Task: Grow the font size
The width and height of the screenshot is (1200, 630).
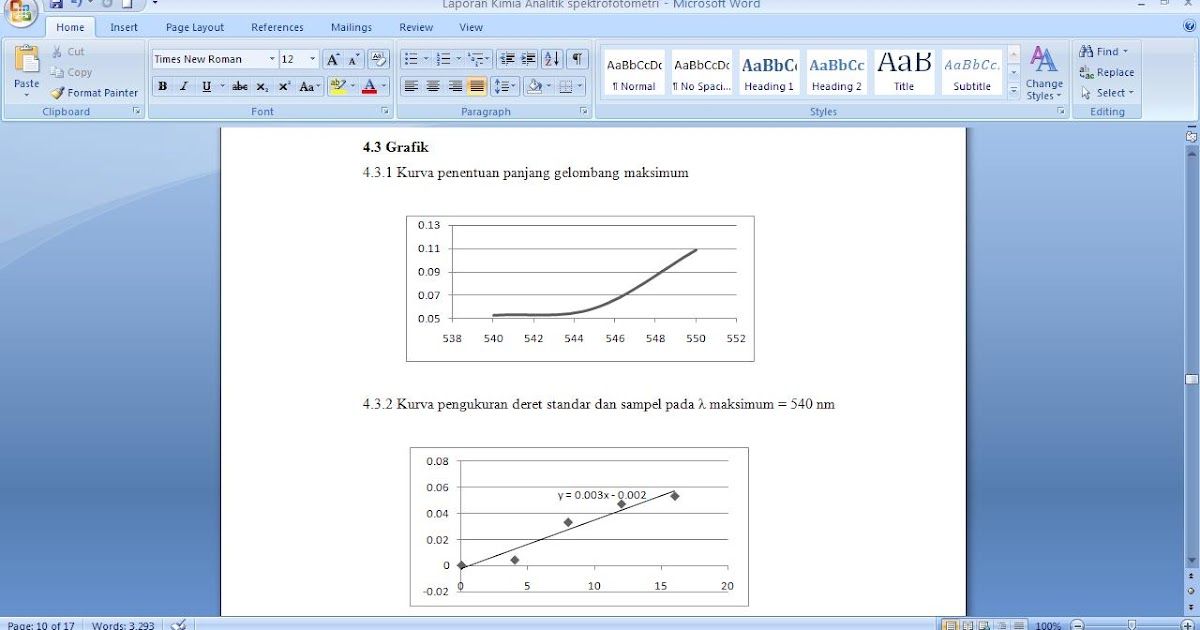Action: point(333,59)
